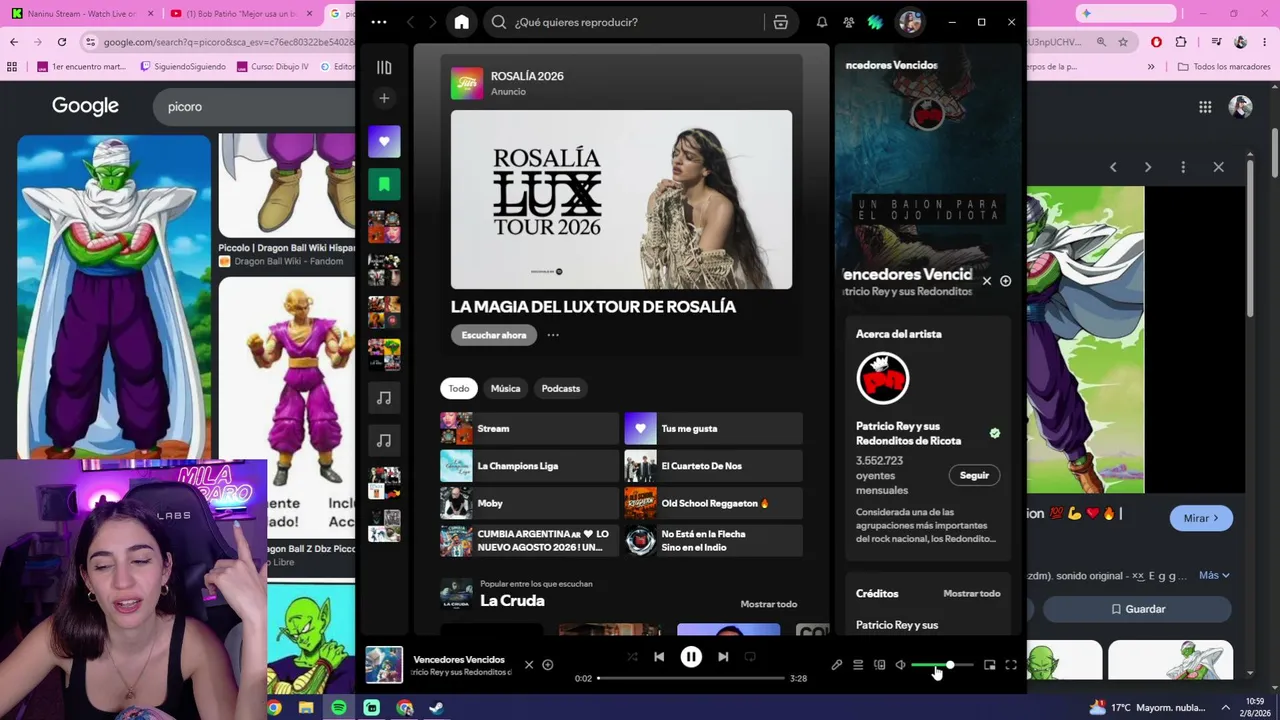The height and width of the screenshot is (720, 1280).
Task: Select the Todo filter chip
Action: (x=459, y=388)
